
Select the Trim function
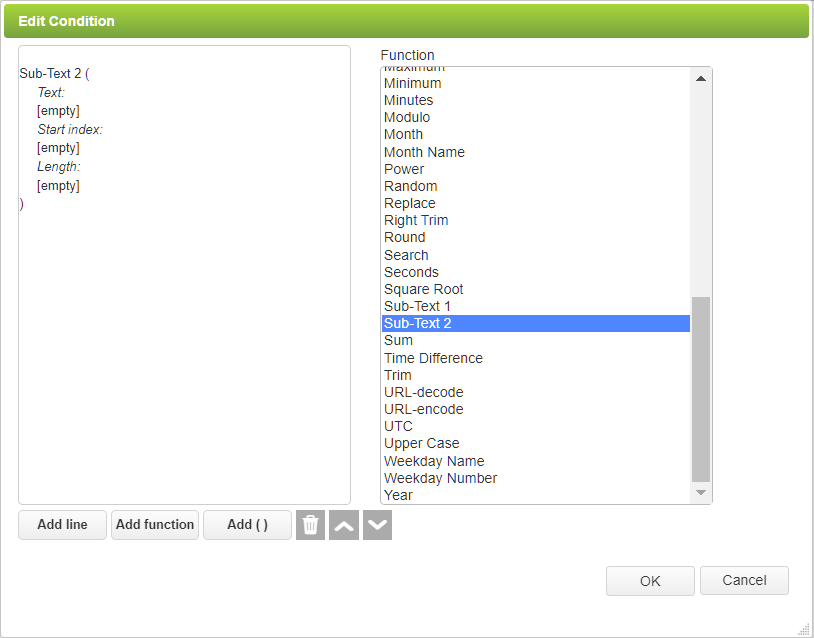536,375
